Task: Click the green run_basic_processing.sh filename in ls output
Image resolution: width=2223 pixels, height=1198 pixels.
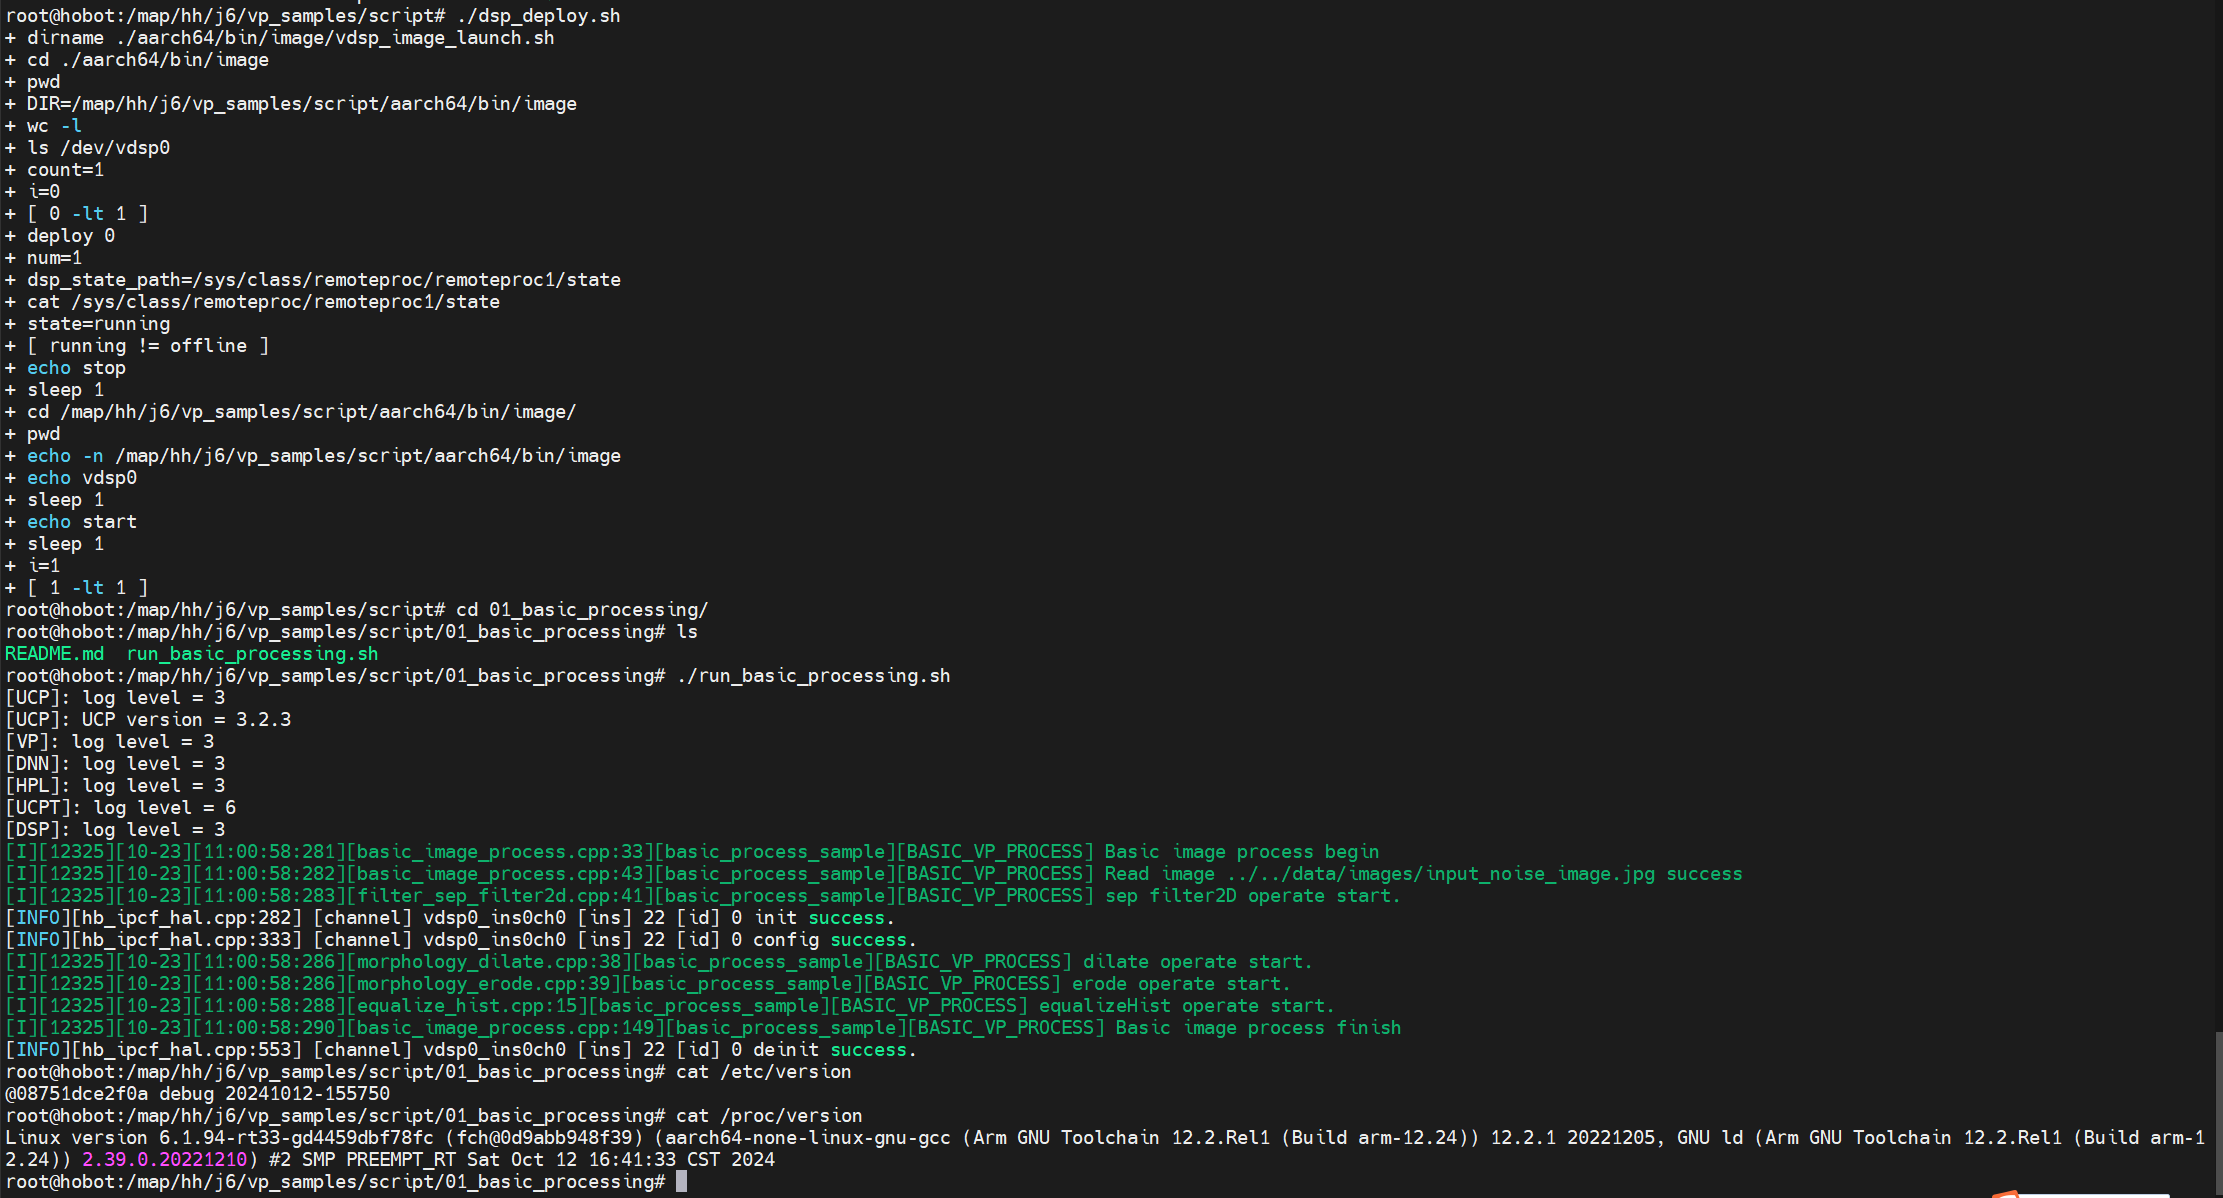Action: (252, 654)
